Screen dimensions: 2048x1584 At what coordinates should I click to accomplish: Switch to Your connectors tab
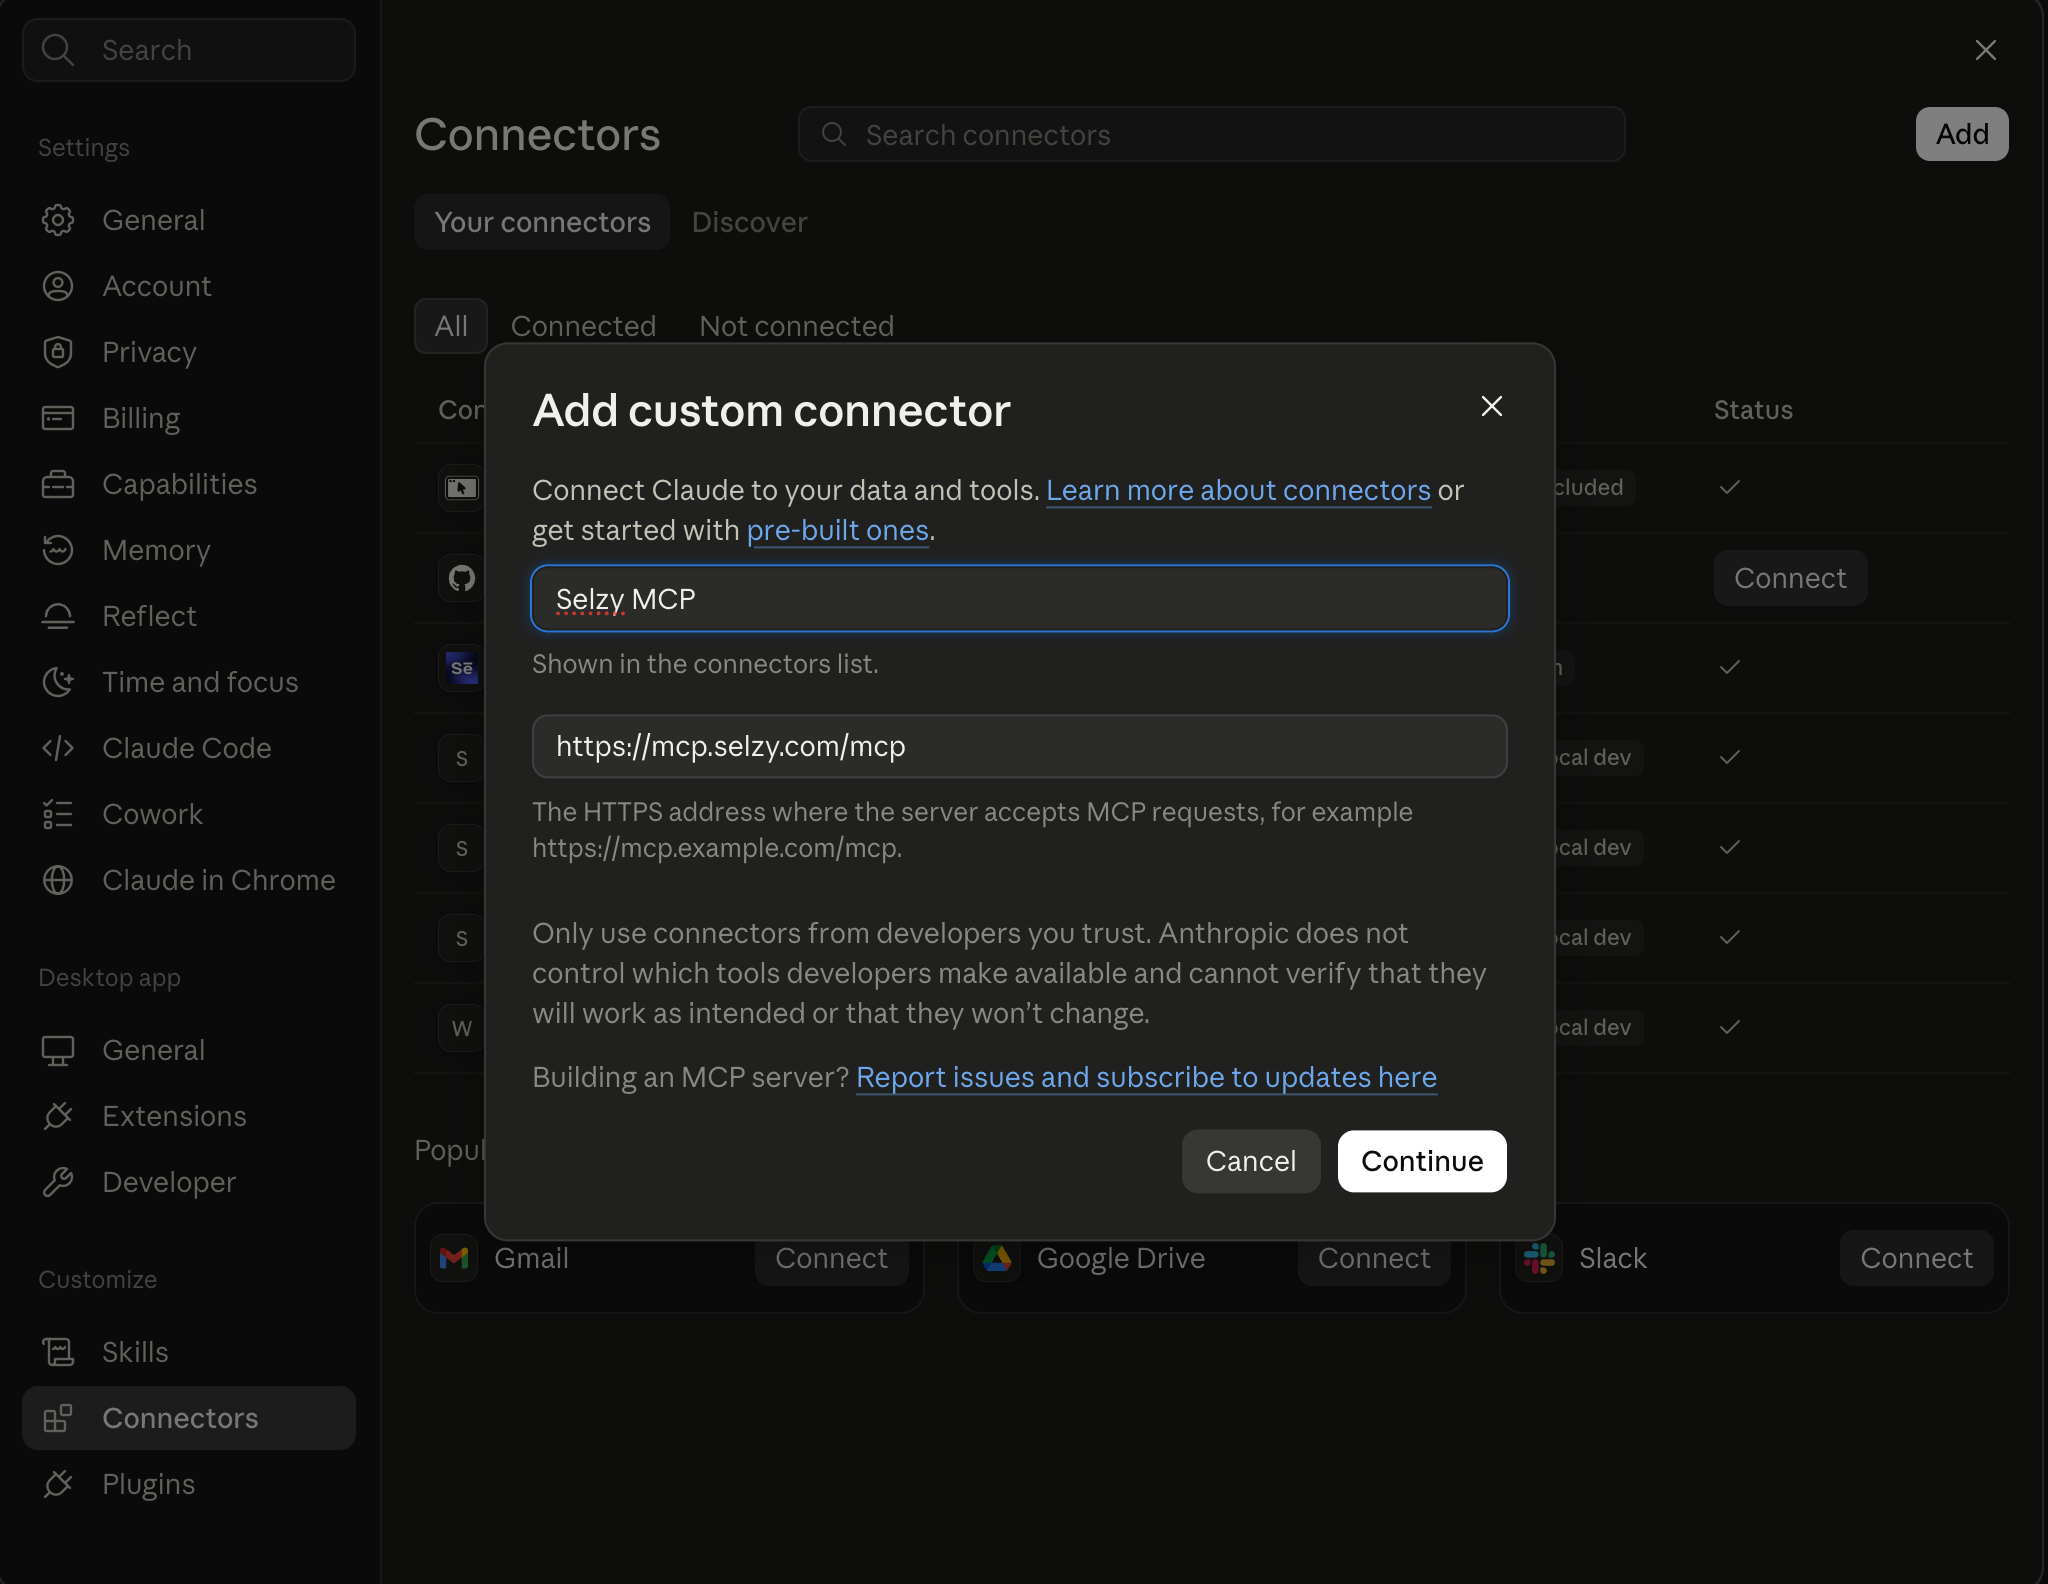tap(542, 222)
